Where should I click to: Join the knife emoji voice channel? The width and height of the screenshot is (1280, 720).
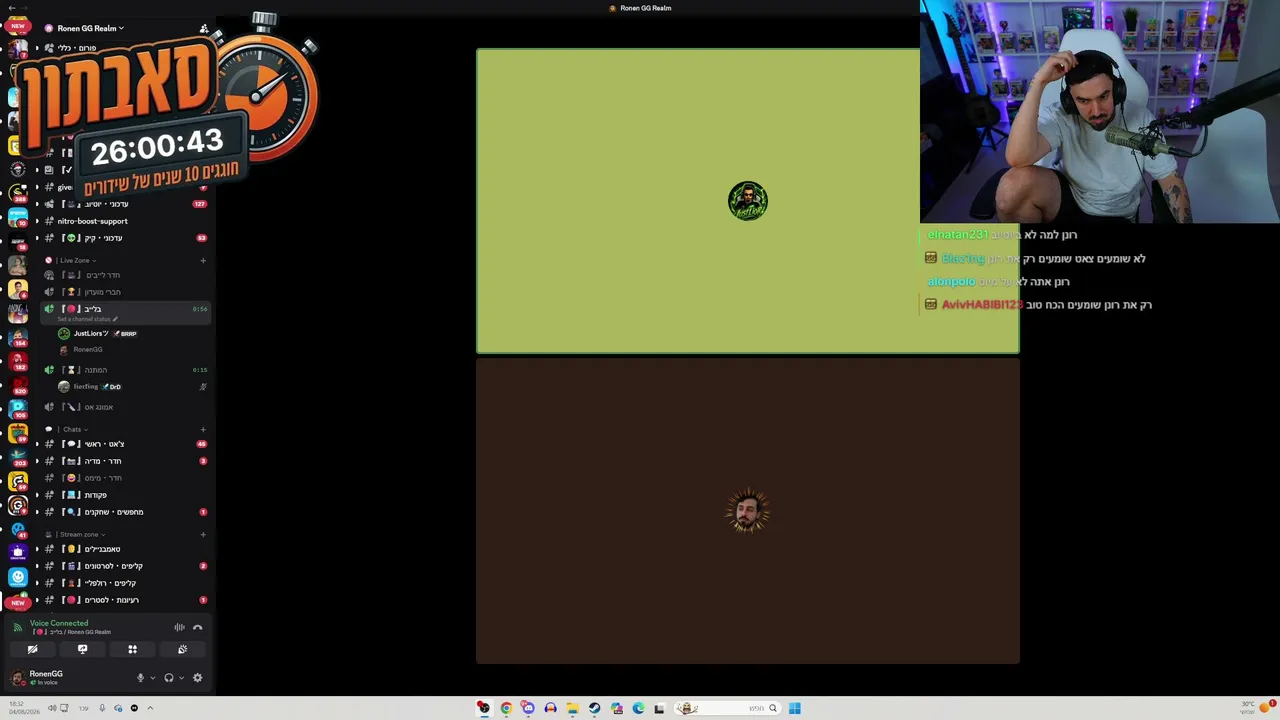click(x=125, y=407)
